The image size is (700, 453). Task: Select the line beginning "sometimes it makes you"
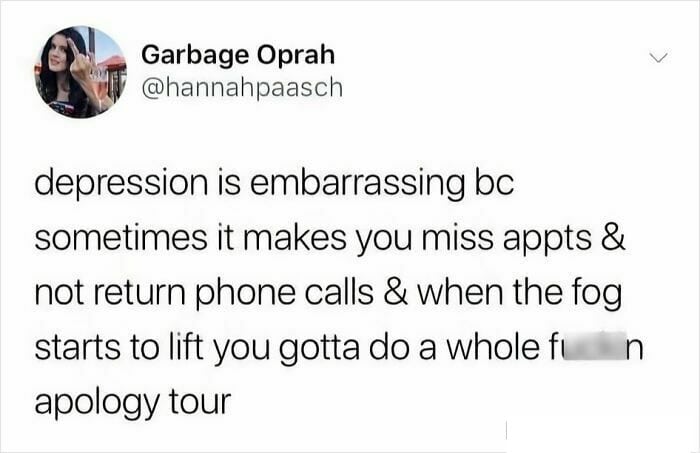(330, 239)
